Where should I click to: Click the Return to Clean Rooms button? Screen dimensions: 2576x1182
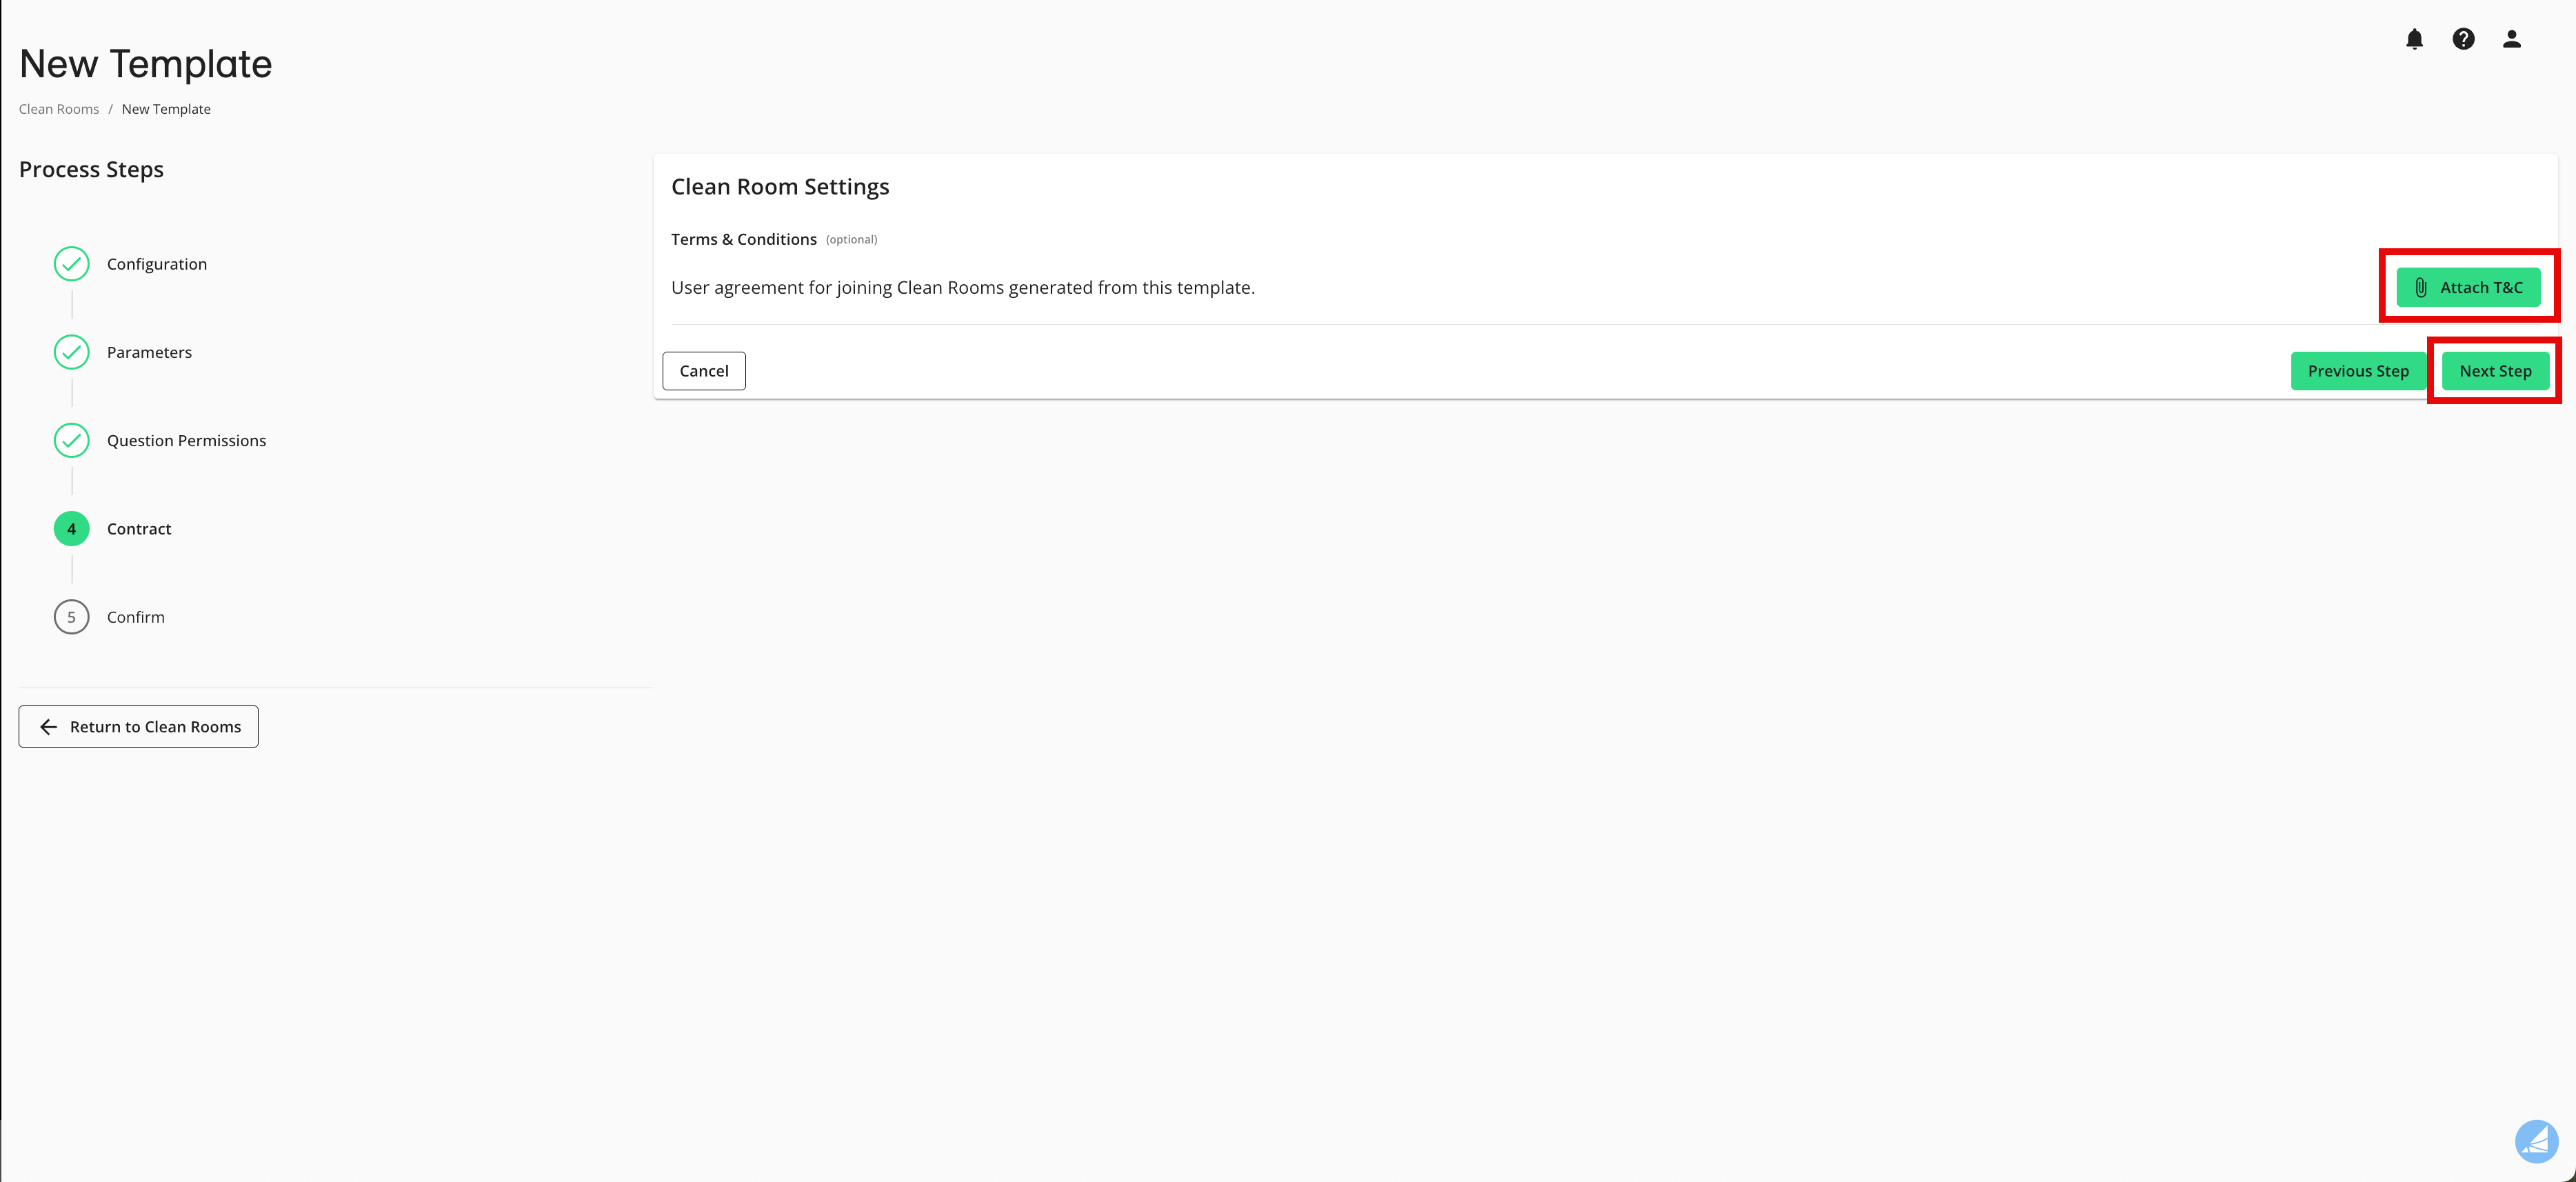[x=138, y=727]
